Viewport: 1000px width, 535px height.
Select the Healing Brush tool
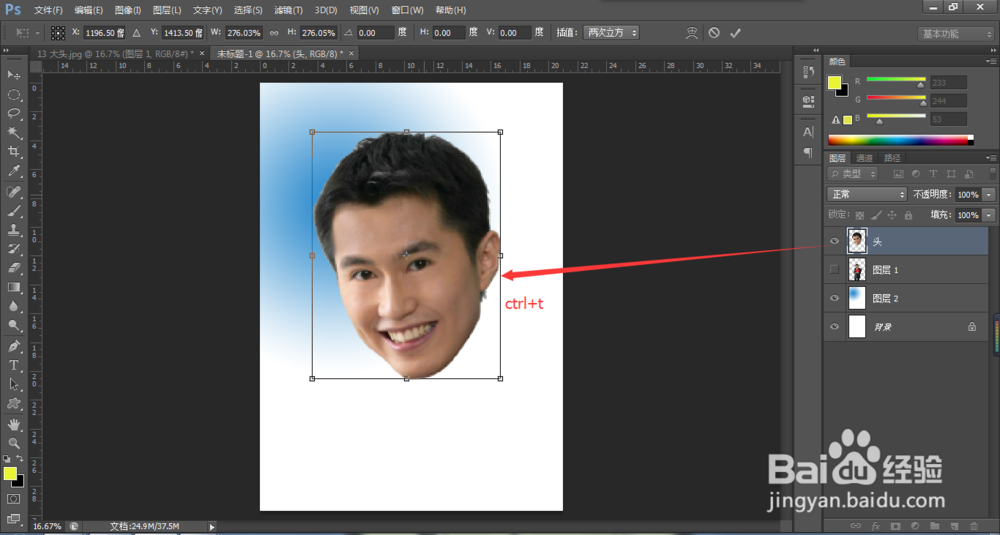13,191
